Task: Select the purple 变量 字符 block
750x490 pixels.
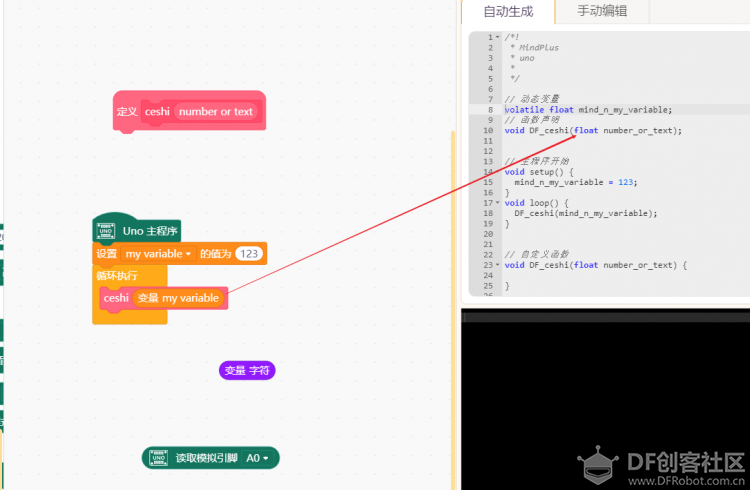Action: click(247, 370)
